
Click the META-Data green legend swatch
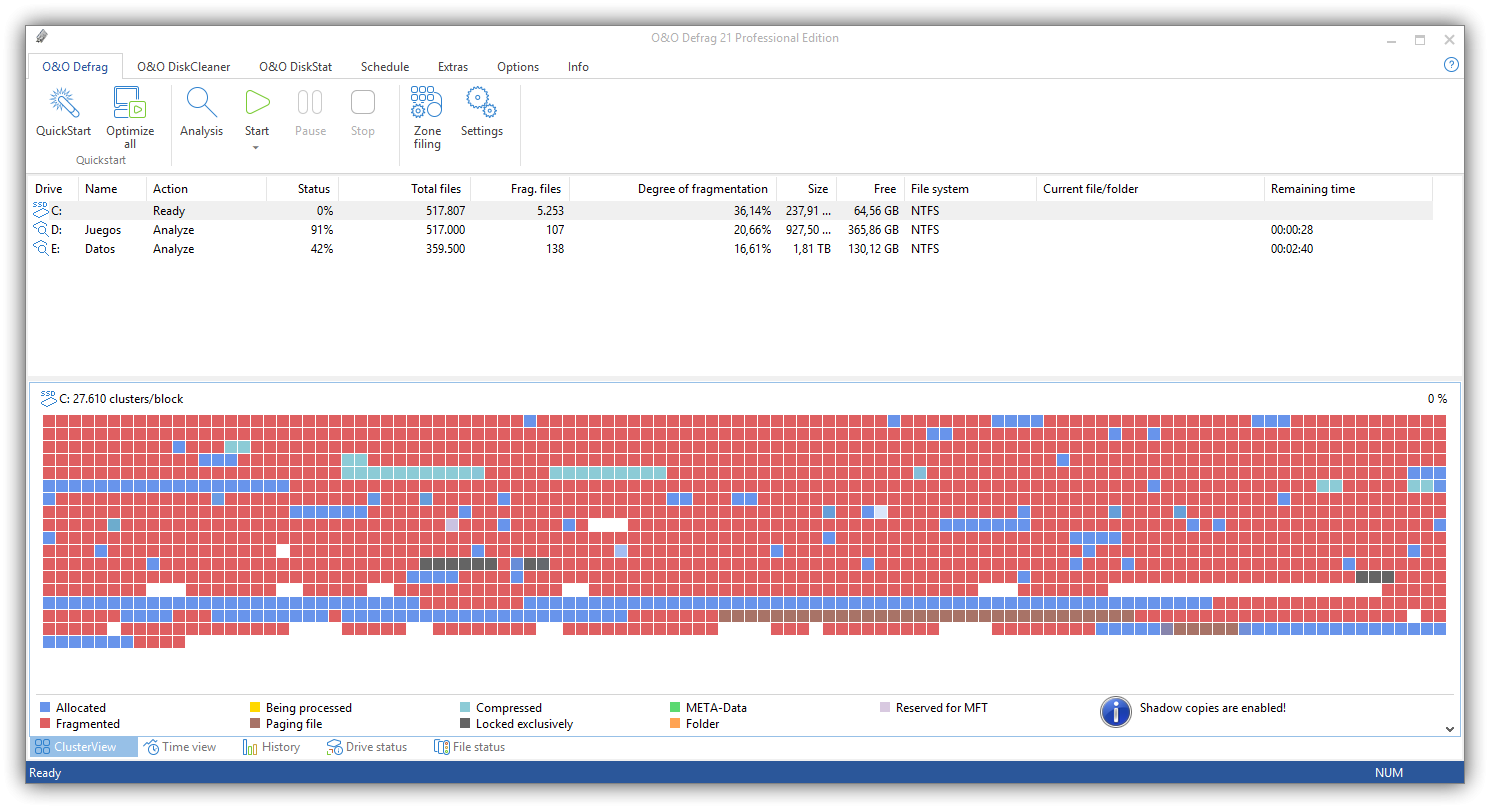(x=675, y=708)
